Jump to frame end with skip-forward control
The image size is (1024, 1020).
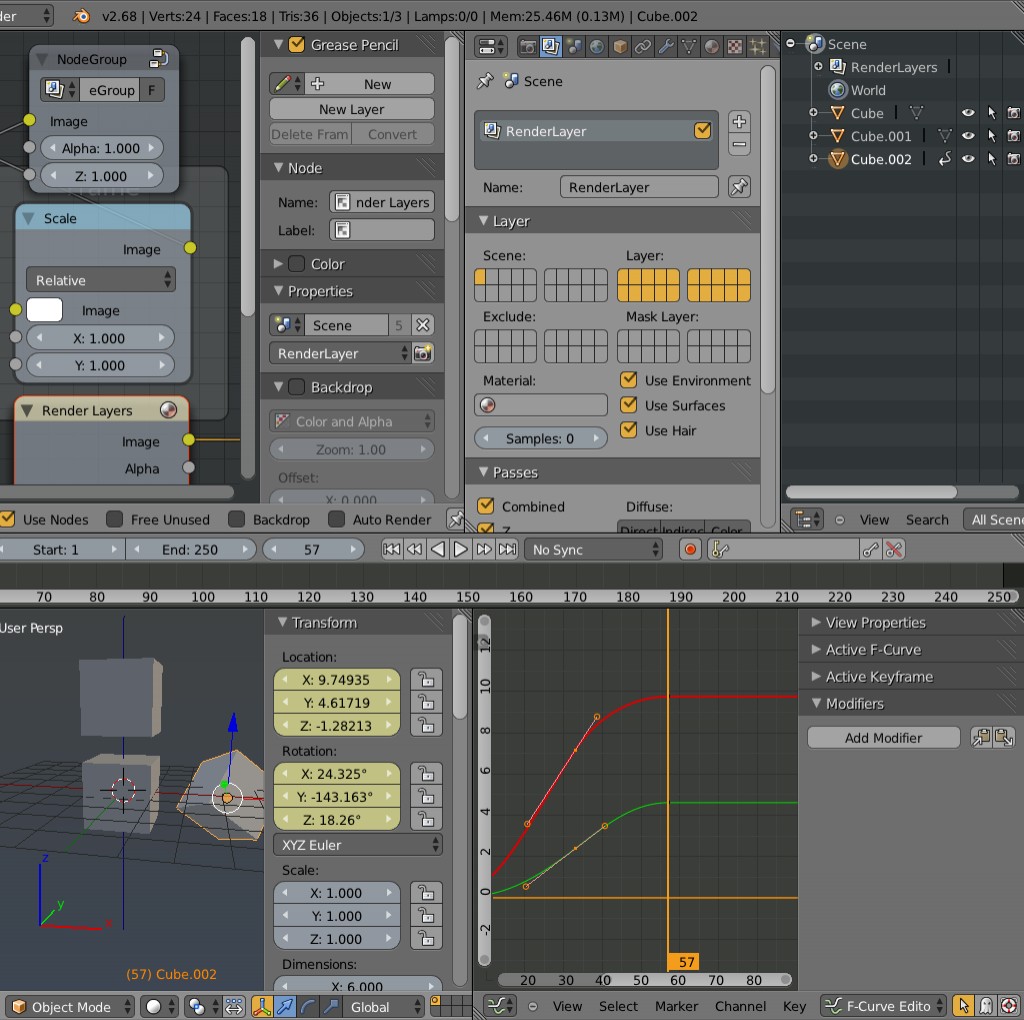[x=507, y=549]
